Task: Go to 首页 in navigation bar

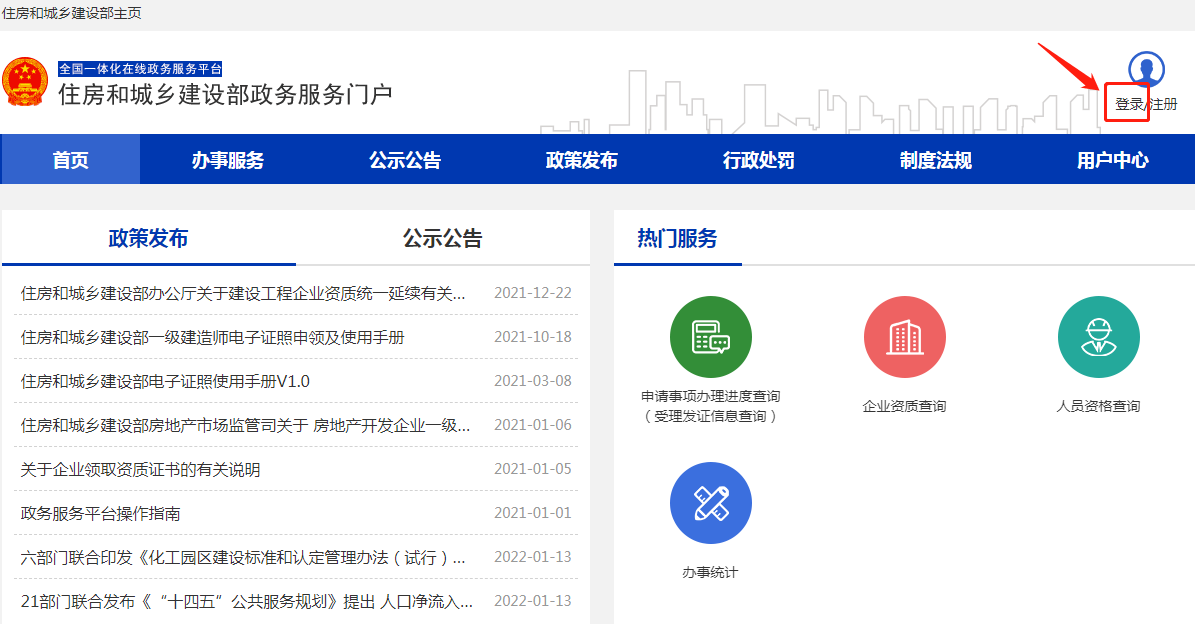Action: 71,160
